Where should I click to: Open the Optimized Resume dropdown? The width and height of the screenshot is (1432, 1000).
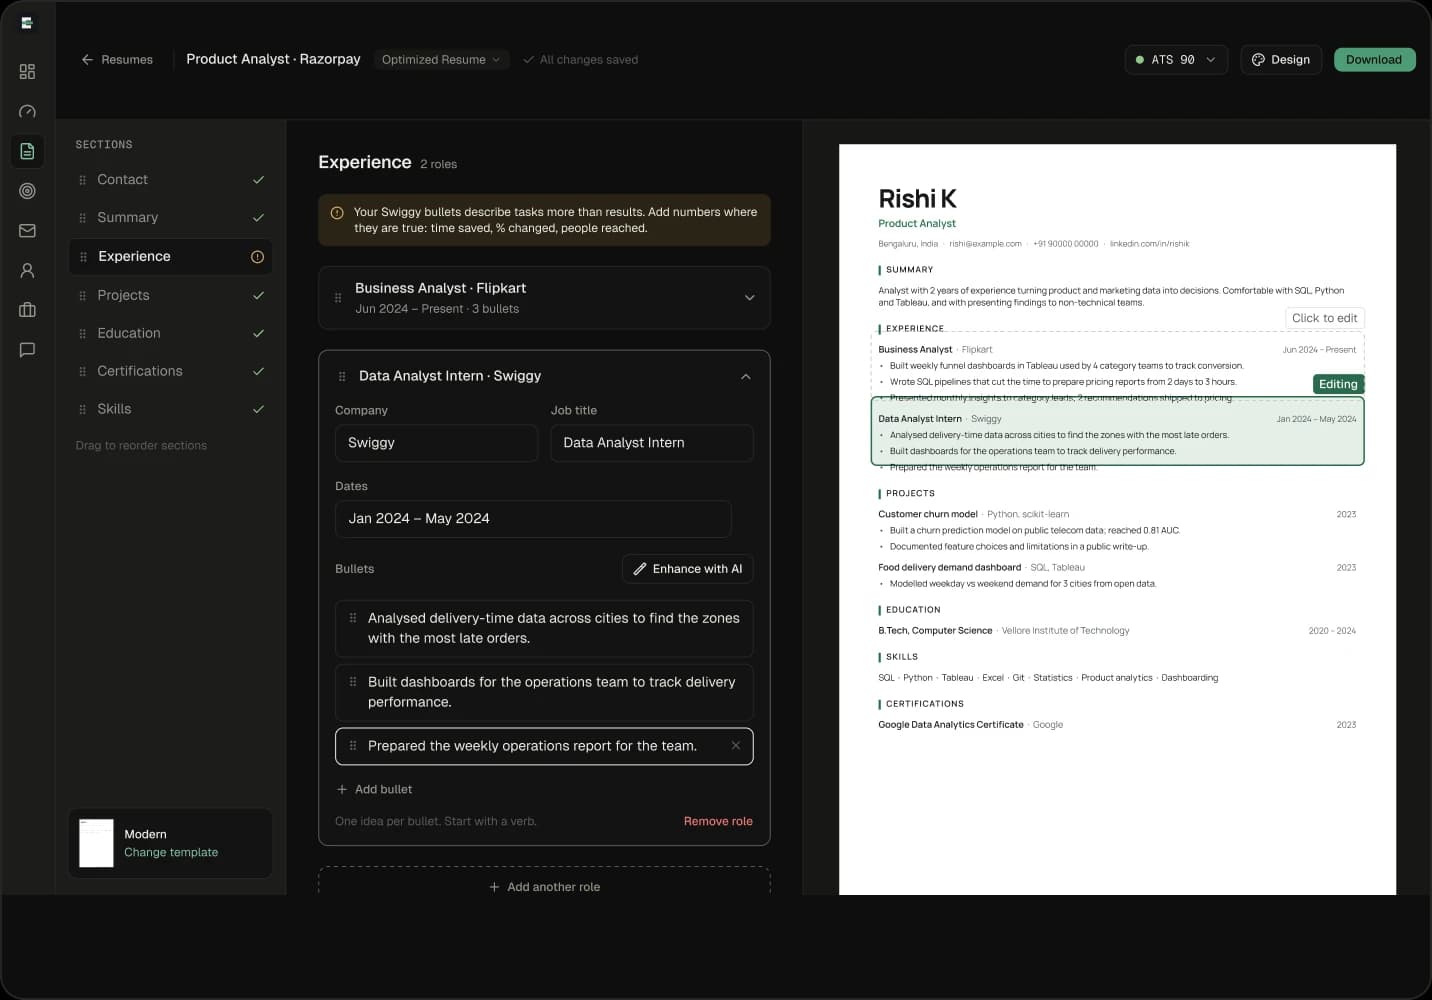(441, 60)
